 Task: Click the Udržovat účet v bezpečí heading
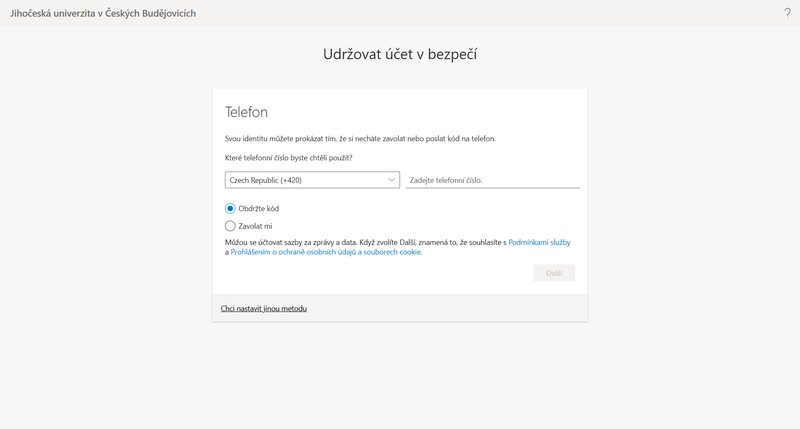pos(400,54)
